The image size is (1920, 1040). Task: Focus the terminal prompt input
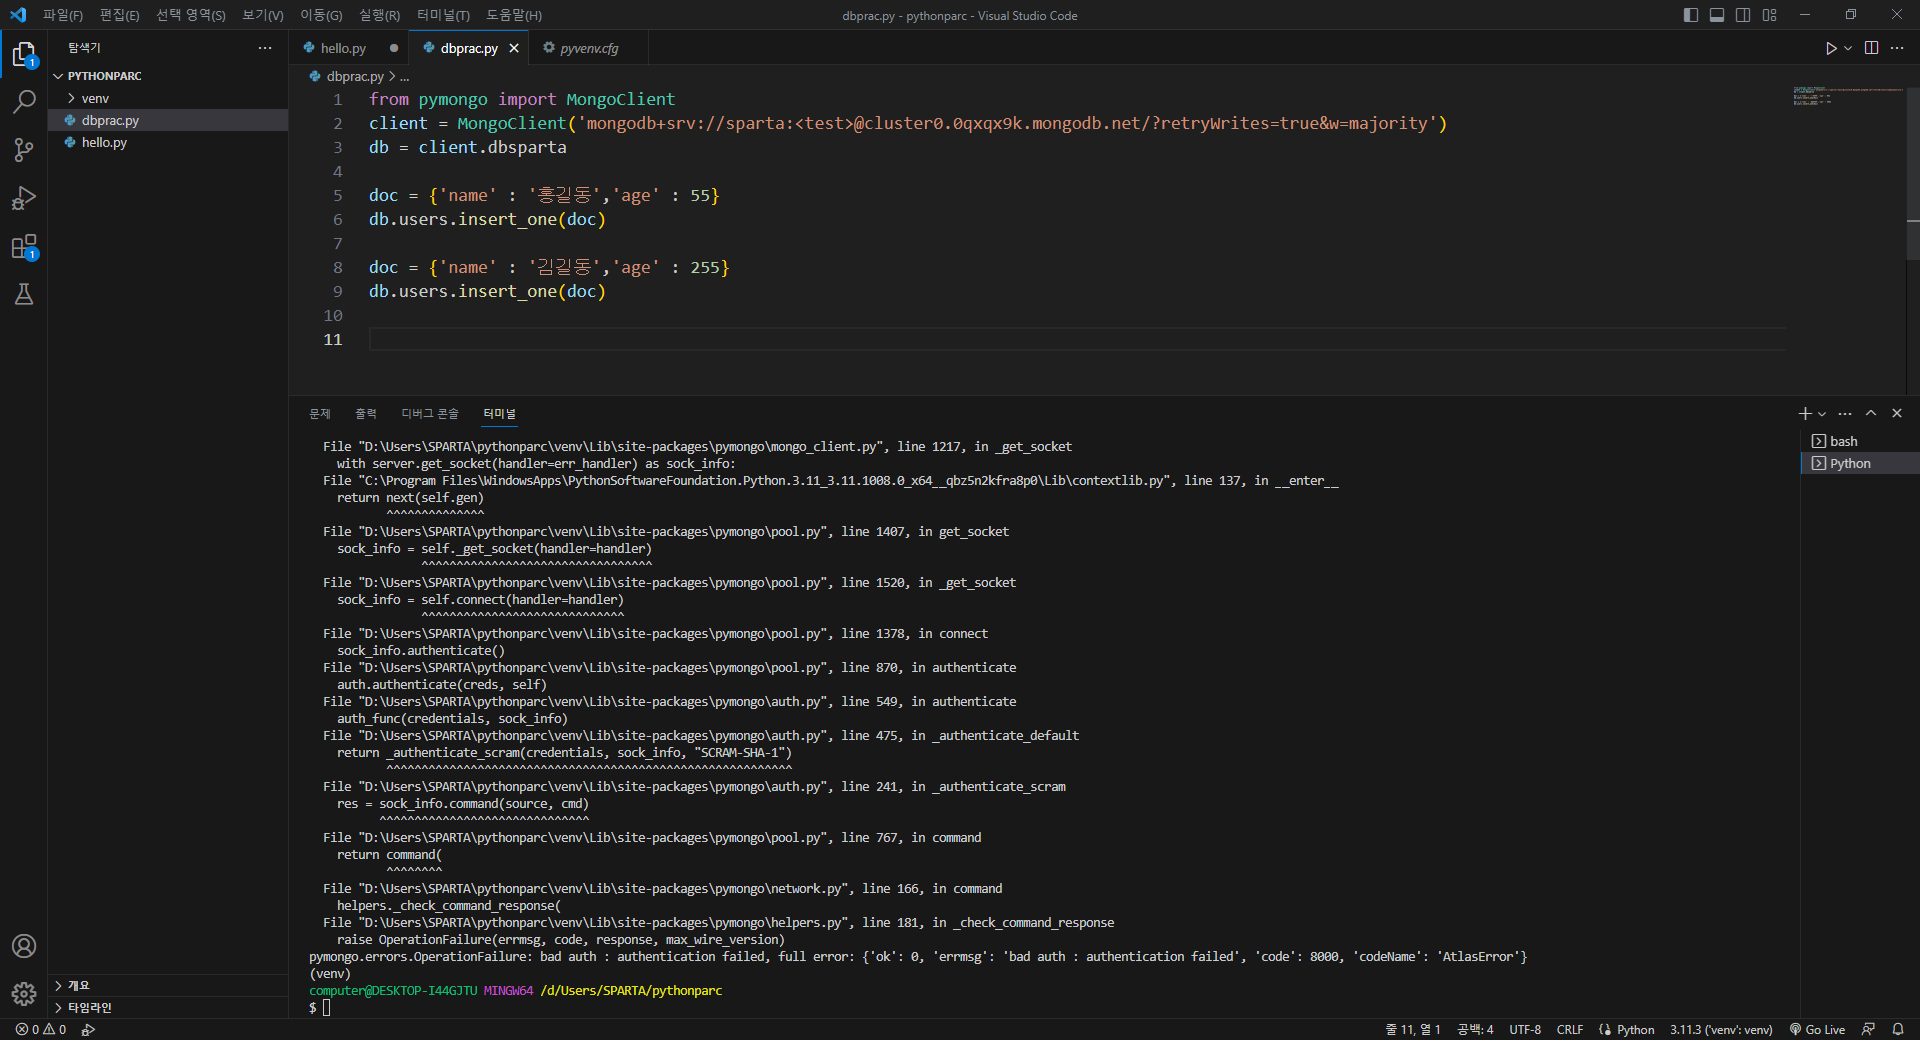tap(326, 1007)
